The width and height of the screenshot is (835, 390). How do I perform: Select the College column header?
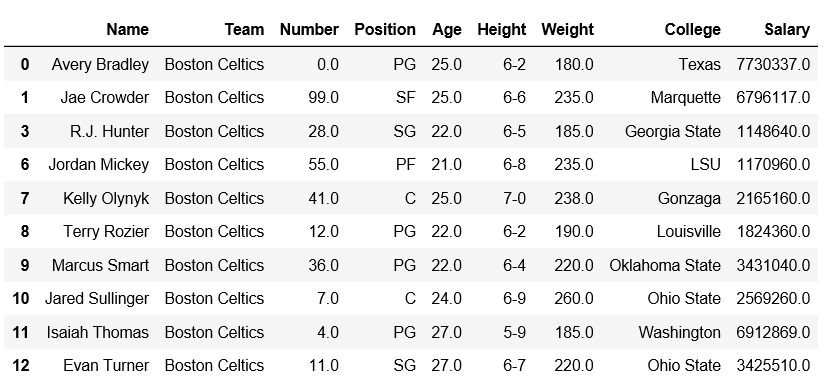[692, 29]
